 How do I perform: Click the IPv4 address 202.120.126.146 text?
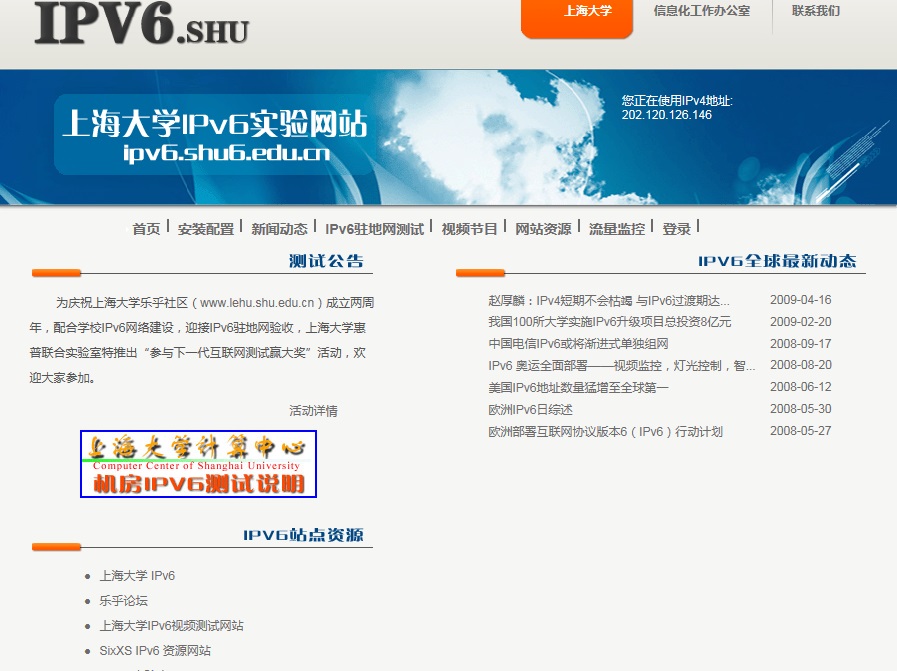(x=667, y=115)
